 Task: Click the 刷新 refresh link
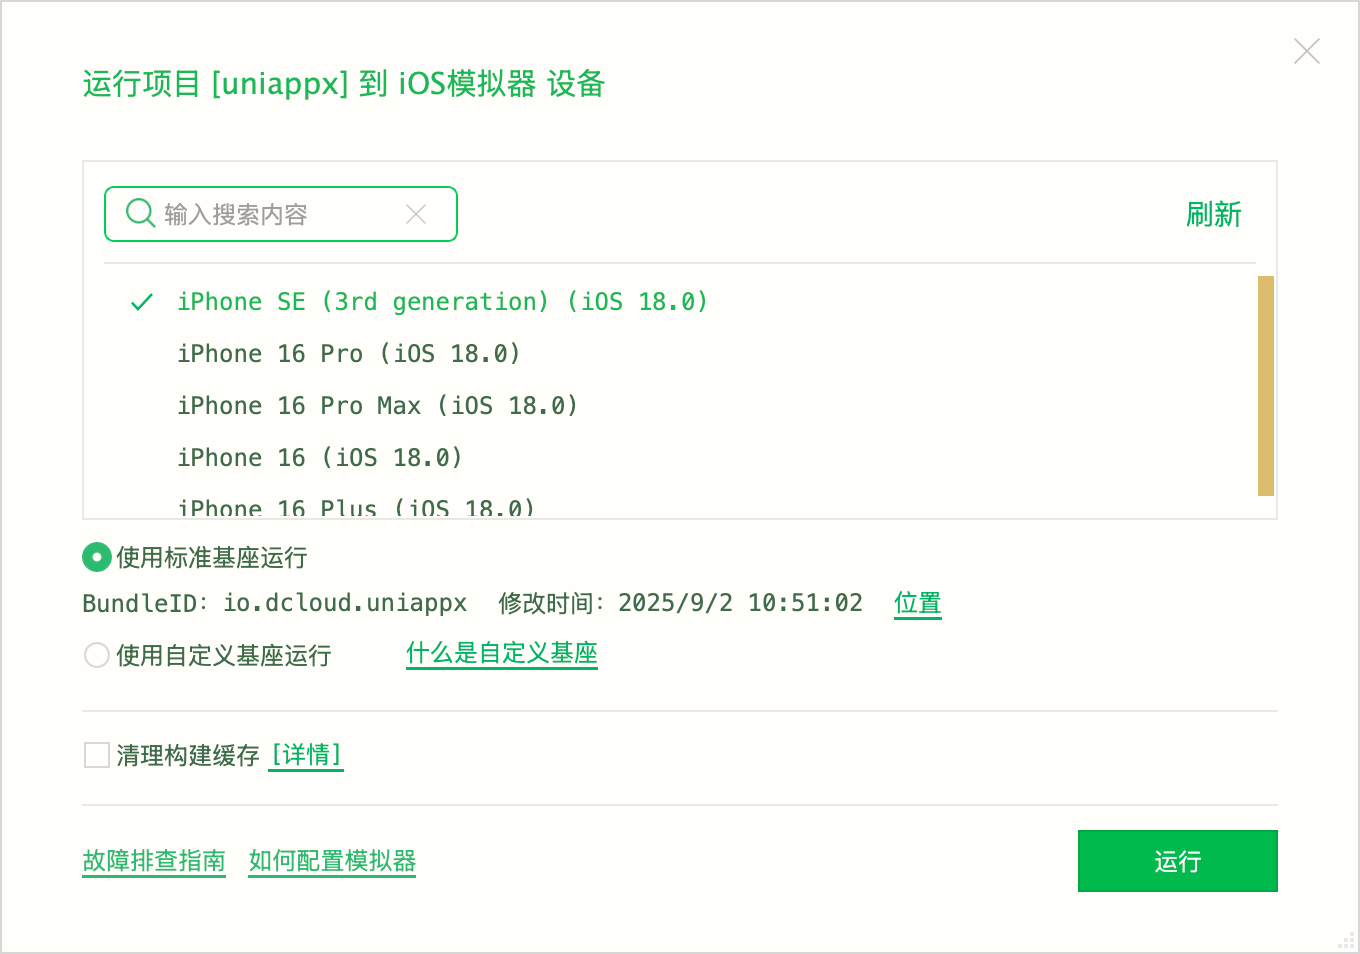coord(1213,214)
